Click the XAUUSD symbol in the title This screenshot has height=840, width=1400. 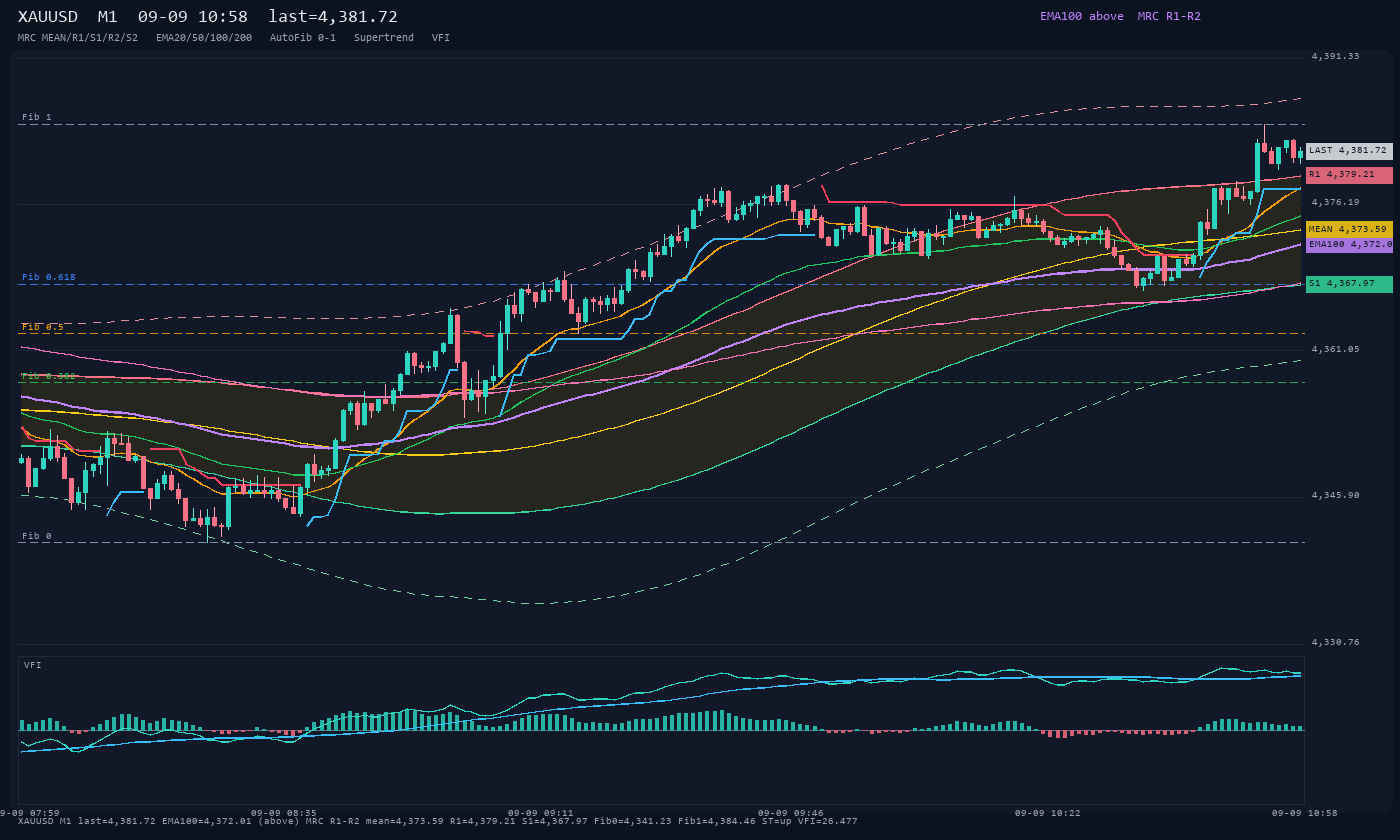tap(48, 17)
